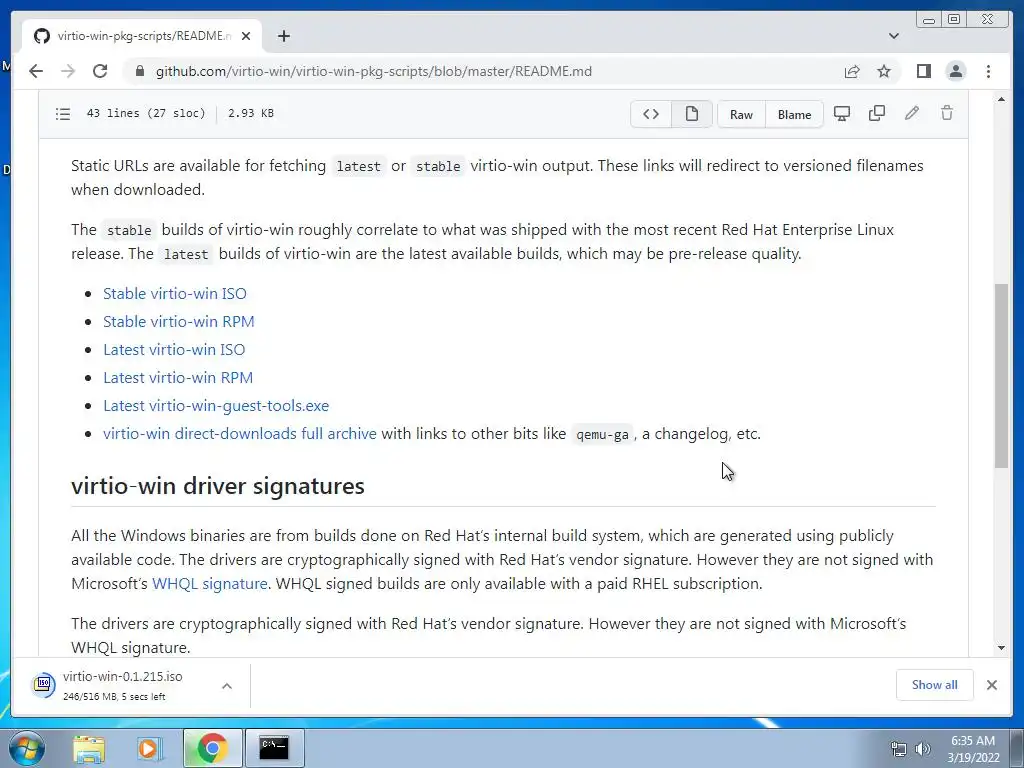This screenshot has height=768, width=1024.
Task: Display the source blob view
Action: [651, 114]
